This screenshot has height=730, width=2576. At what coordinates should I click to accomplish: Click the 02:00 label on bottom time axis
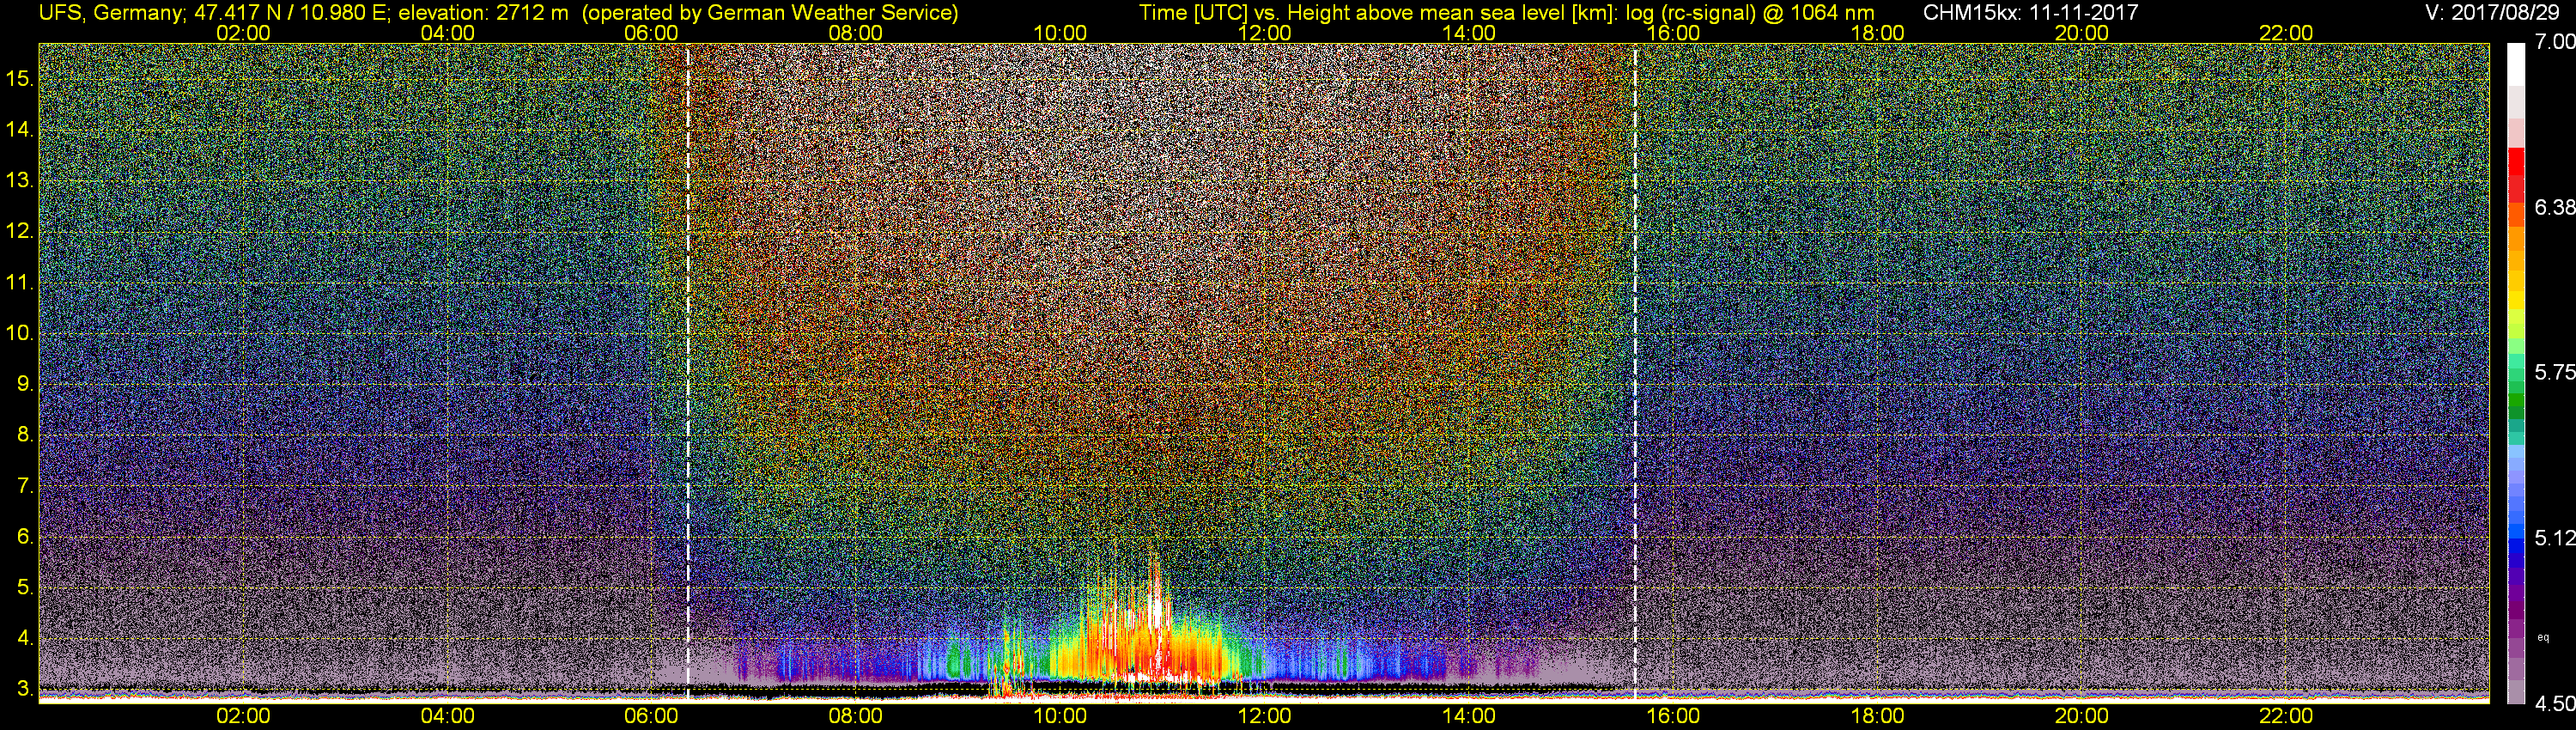tap(243, 716)
